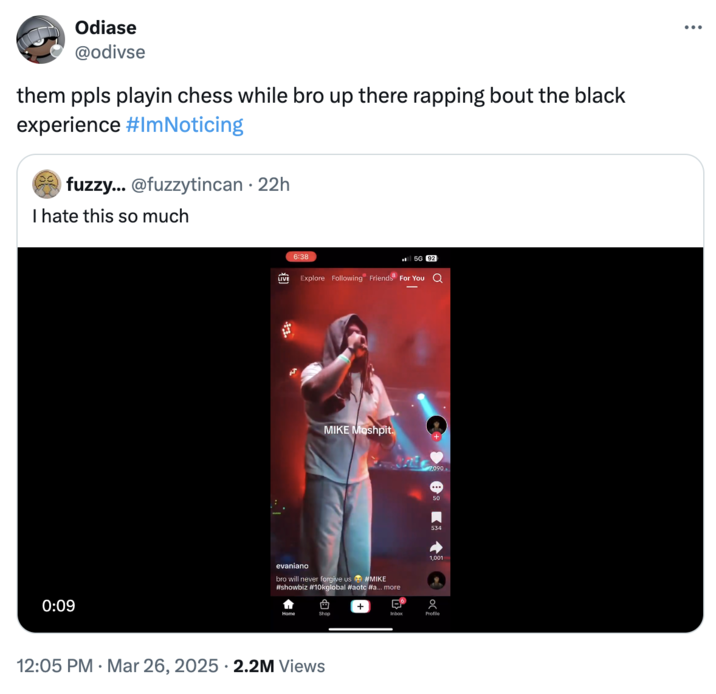Bookmark the TikTok with the save icon
Viewport: 716px width, 694px height.
point(436,517)
